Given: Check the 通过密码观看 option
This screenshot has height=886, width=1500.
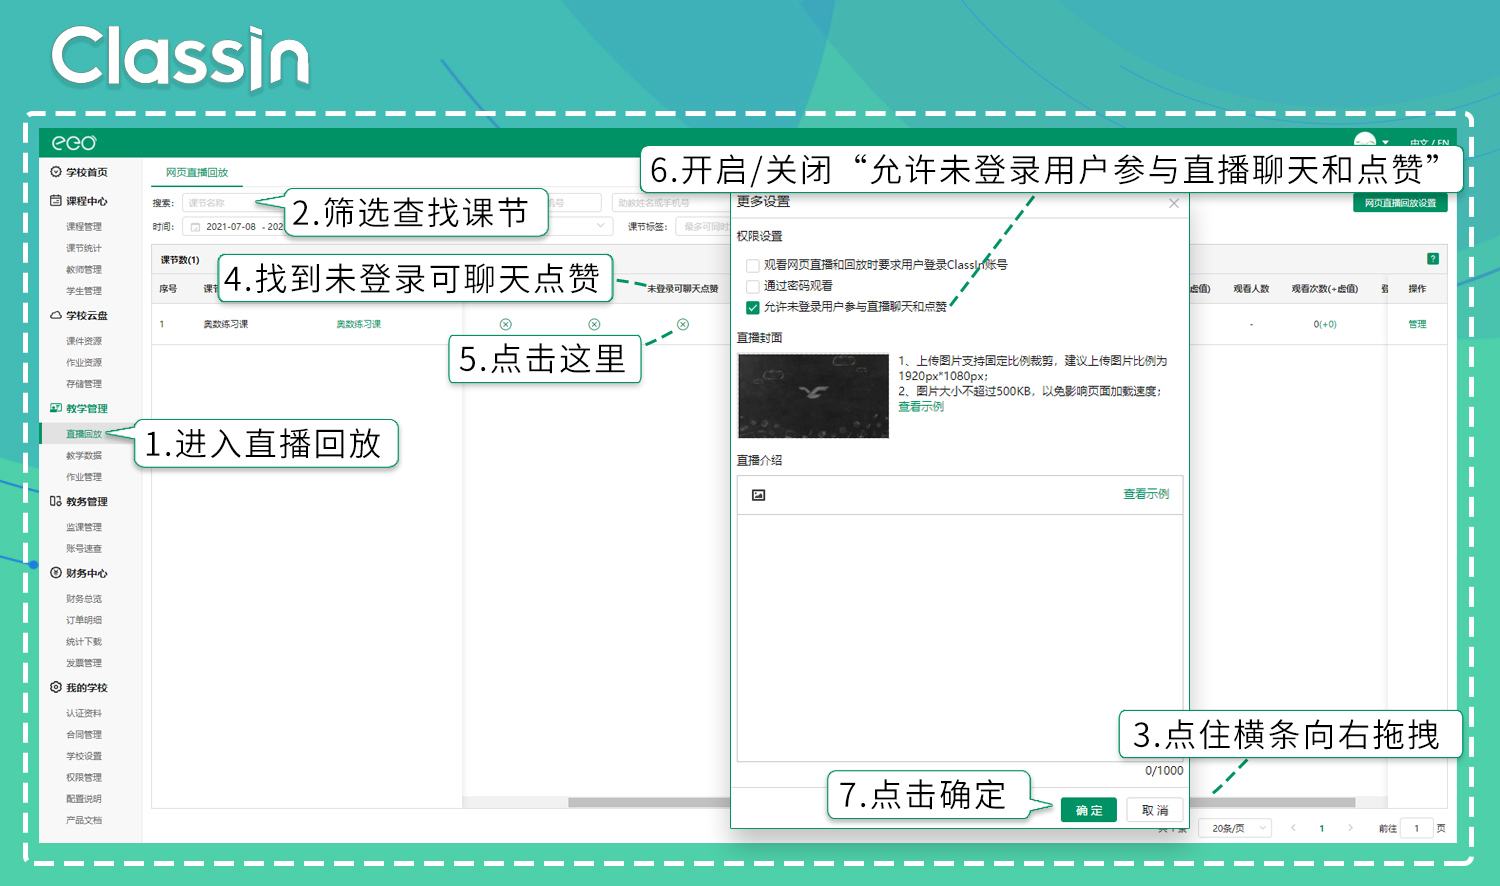Looking at the screenshot, I should tap(753, 286).
